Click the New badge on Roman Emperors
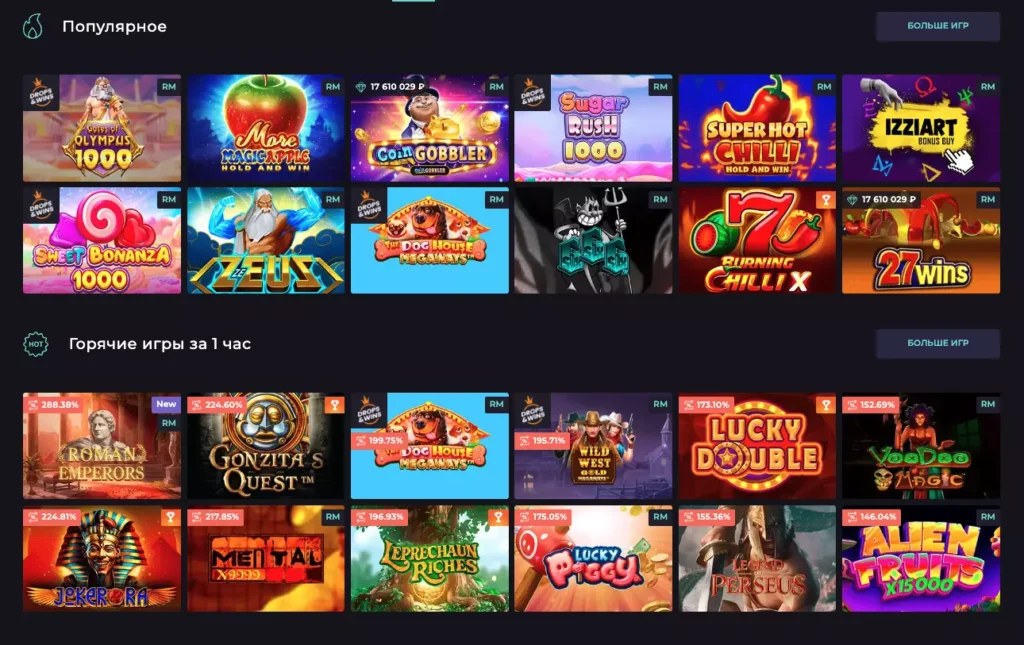This screenshot has height=645, width=1024. [x=166, y=404]
